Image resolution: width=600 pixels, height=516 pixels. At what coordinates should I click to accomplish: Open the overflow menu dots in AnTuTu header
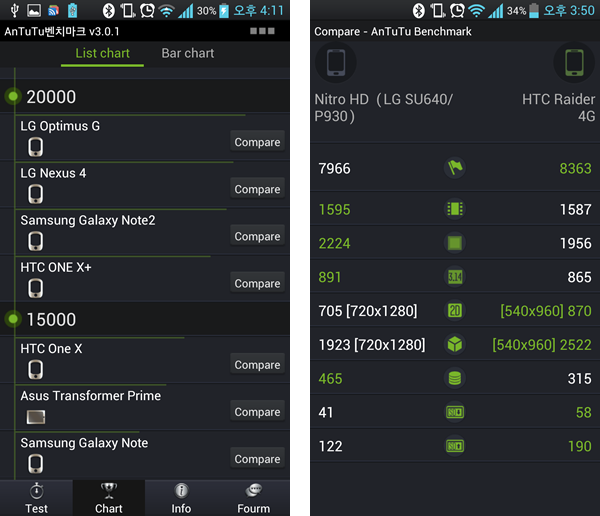click(x=262, y=31)
